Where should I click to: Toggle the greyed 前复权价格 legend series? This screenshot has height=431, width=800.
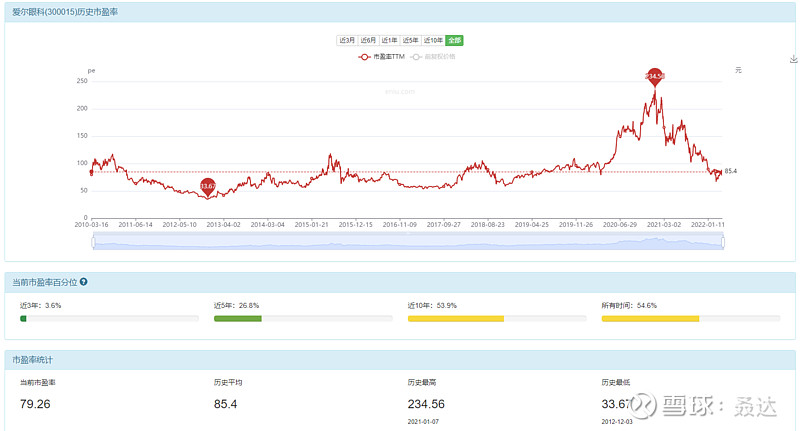click(x=433, y=57)
